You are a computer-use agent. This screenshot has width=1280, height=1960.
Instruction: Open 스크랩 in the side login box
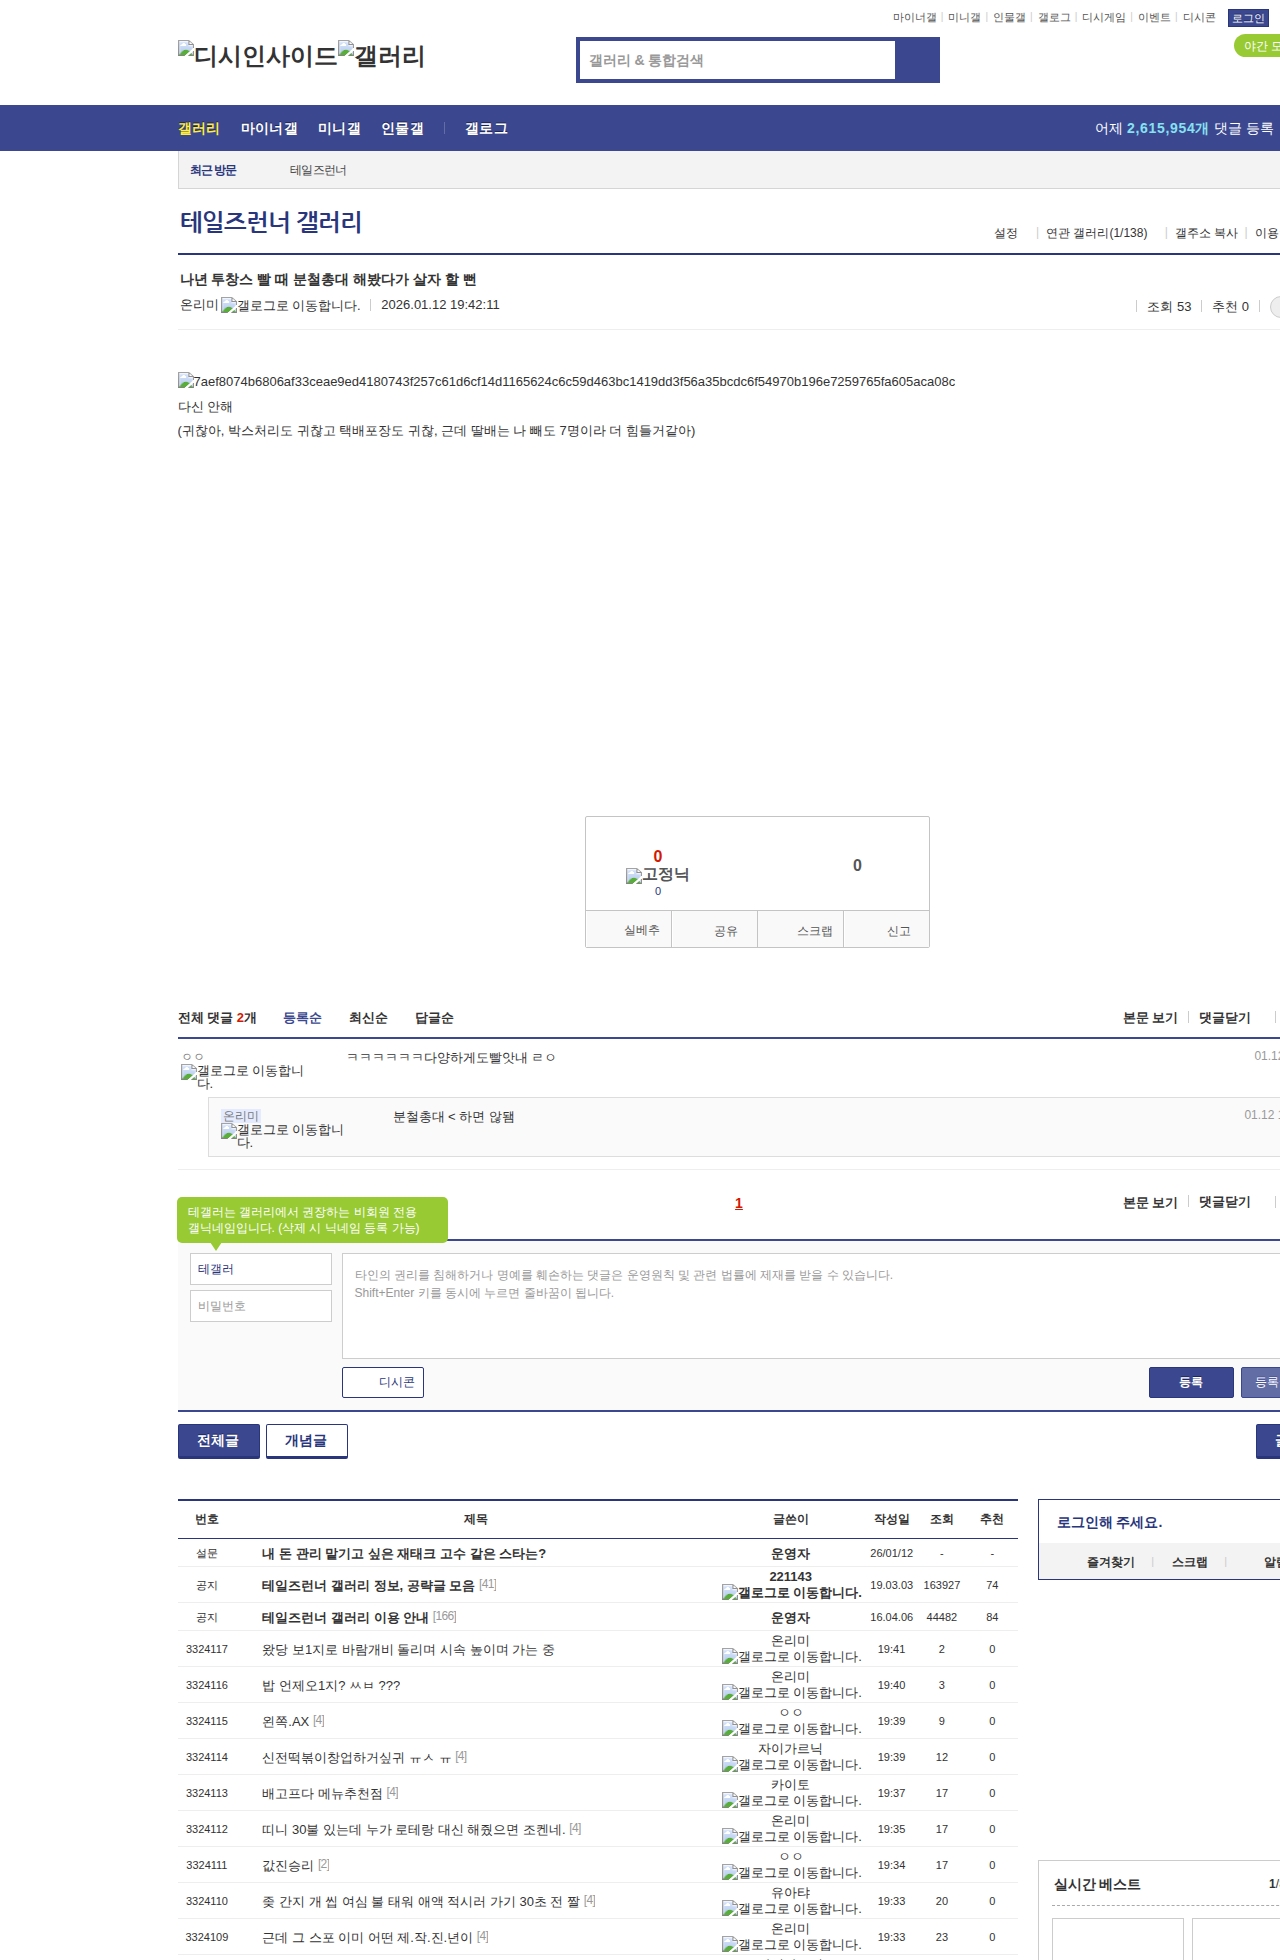click(1189, 1562)
